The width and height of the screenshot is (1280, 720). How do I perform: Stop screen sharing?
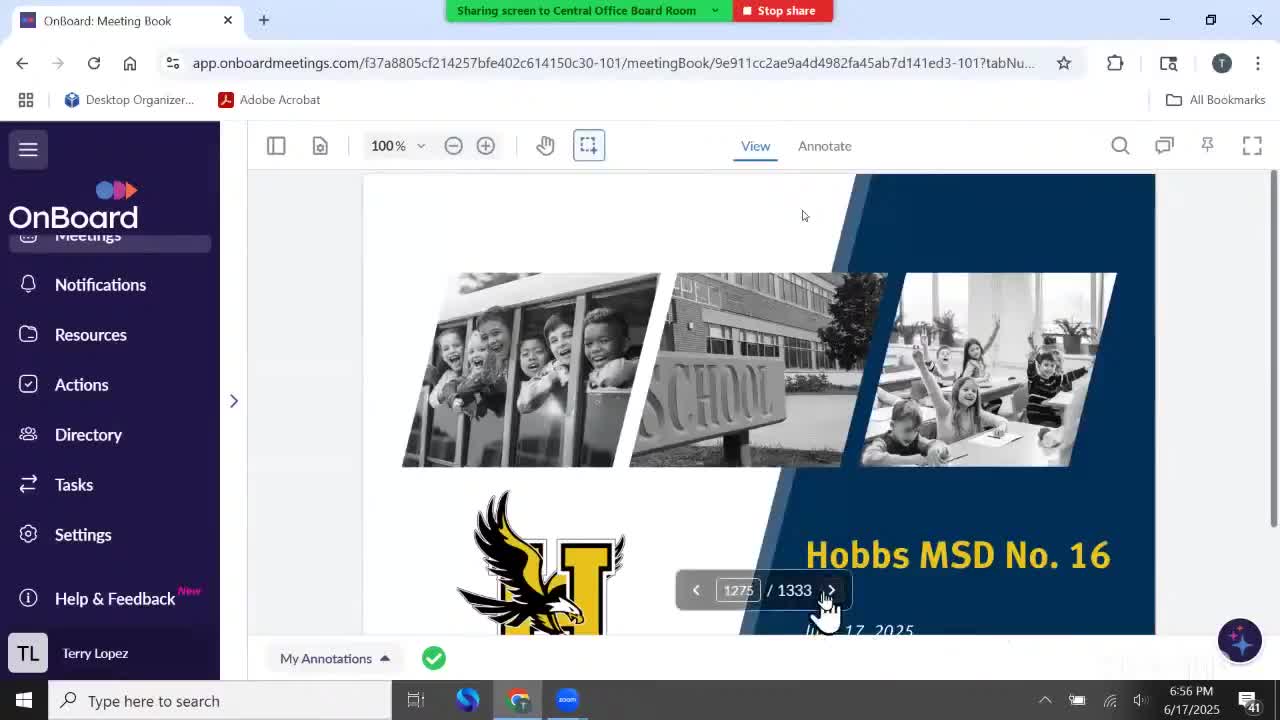point(781,11)
